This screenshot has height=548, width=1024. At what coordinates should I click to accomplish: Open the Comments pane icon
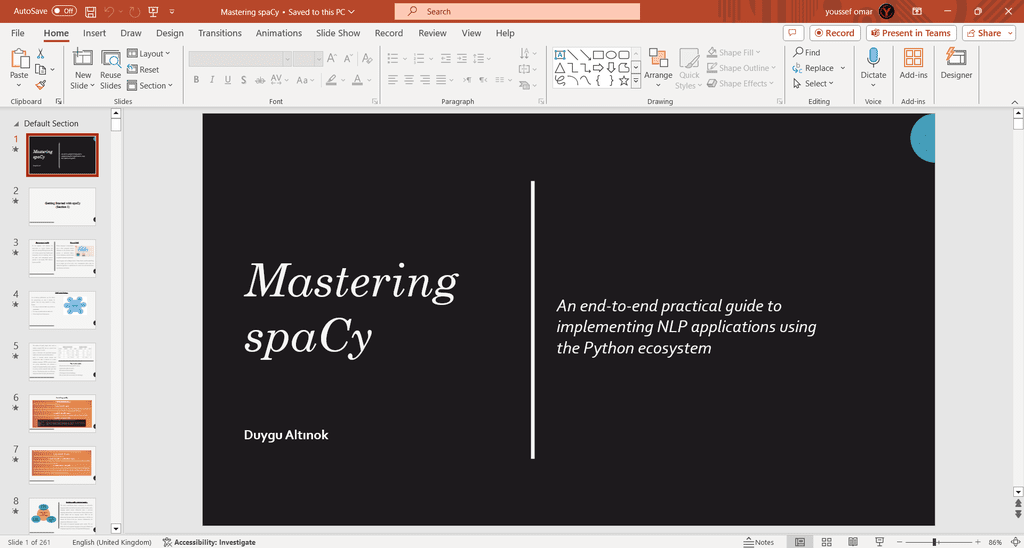(793, 33)
